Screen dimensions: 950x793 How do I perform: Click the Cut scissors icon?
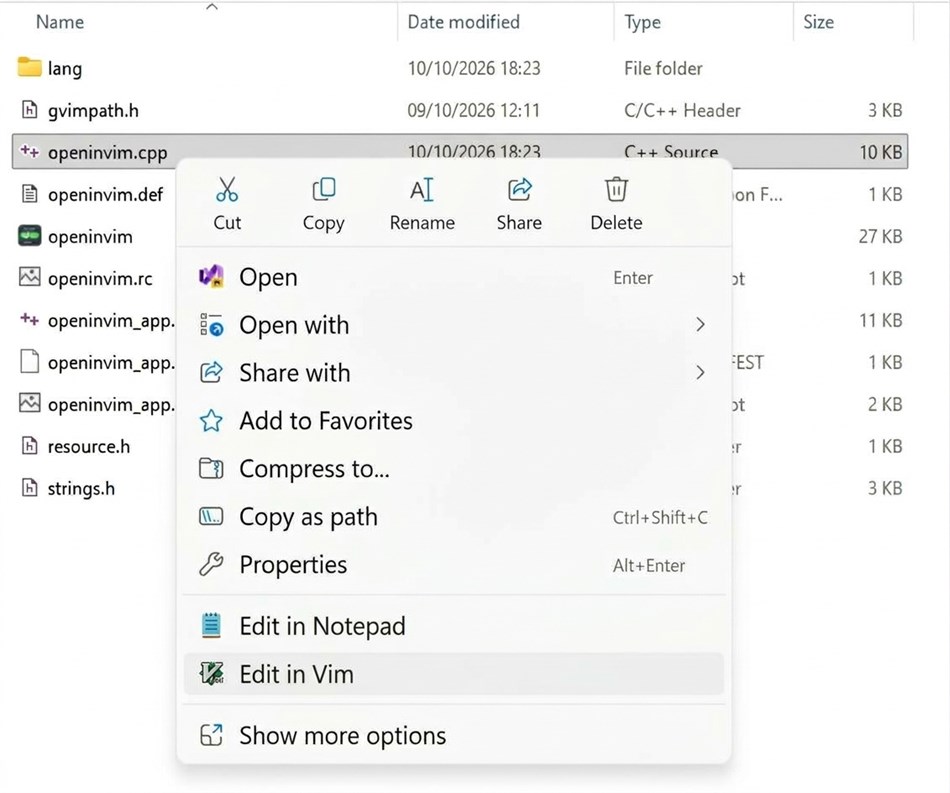(x=227, y=190)
